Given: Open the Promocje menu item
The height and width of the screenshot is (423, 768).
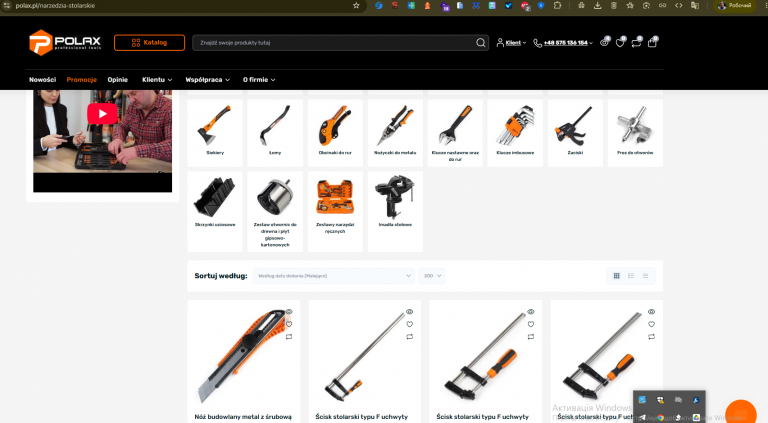Looking at the screenshot, I should [82, 79].
